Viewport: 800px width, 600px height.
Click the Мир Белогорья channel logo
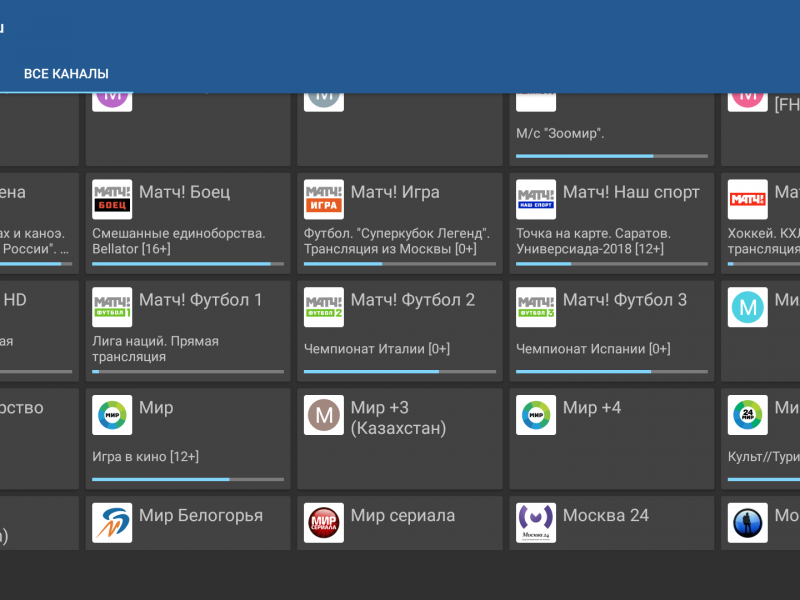coord(112,523)
